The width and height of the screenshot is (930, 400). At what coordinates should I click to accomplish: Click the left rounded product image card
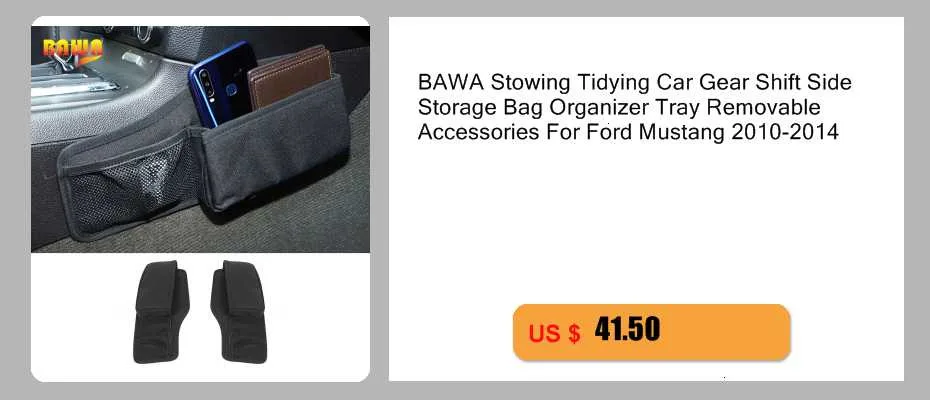point(200,199)
